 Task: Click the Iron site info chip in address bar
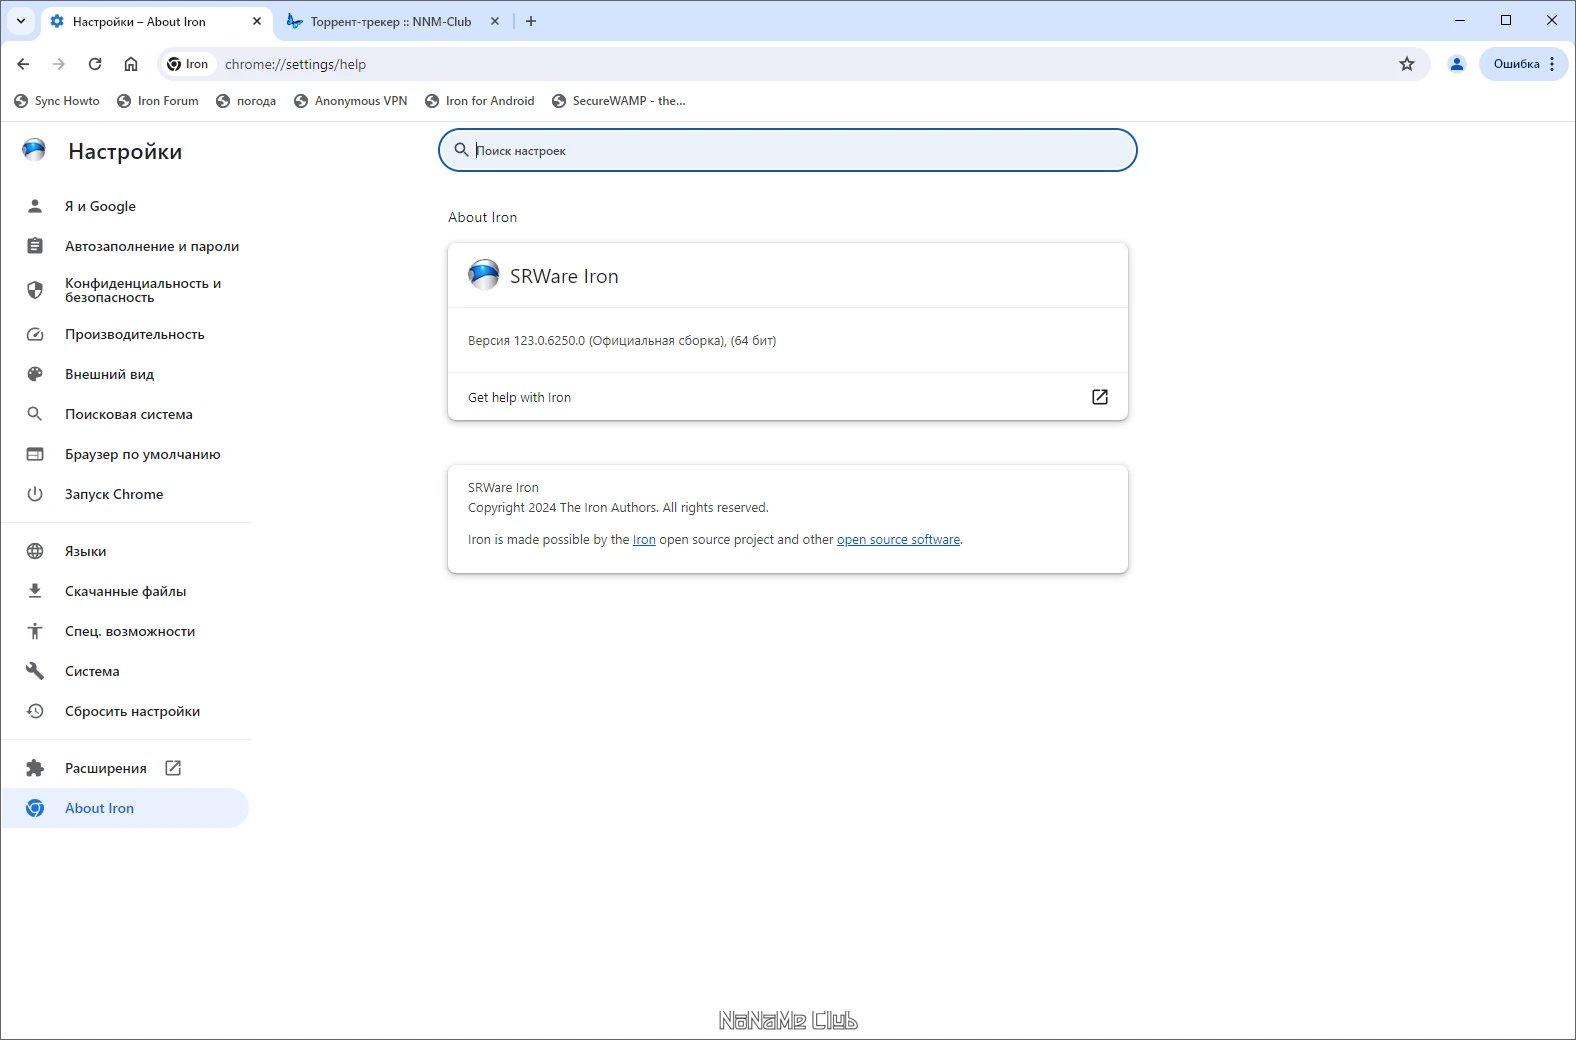point(188,64)
